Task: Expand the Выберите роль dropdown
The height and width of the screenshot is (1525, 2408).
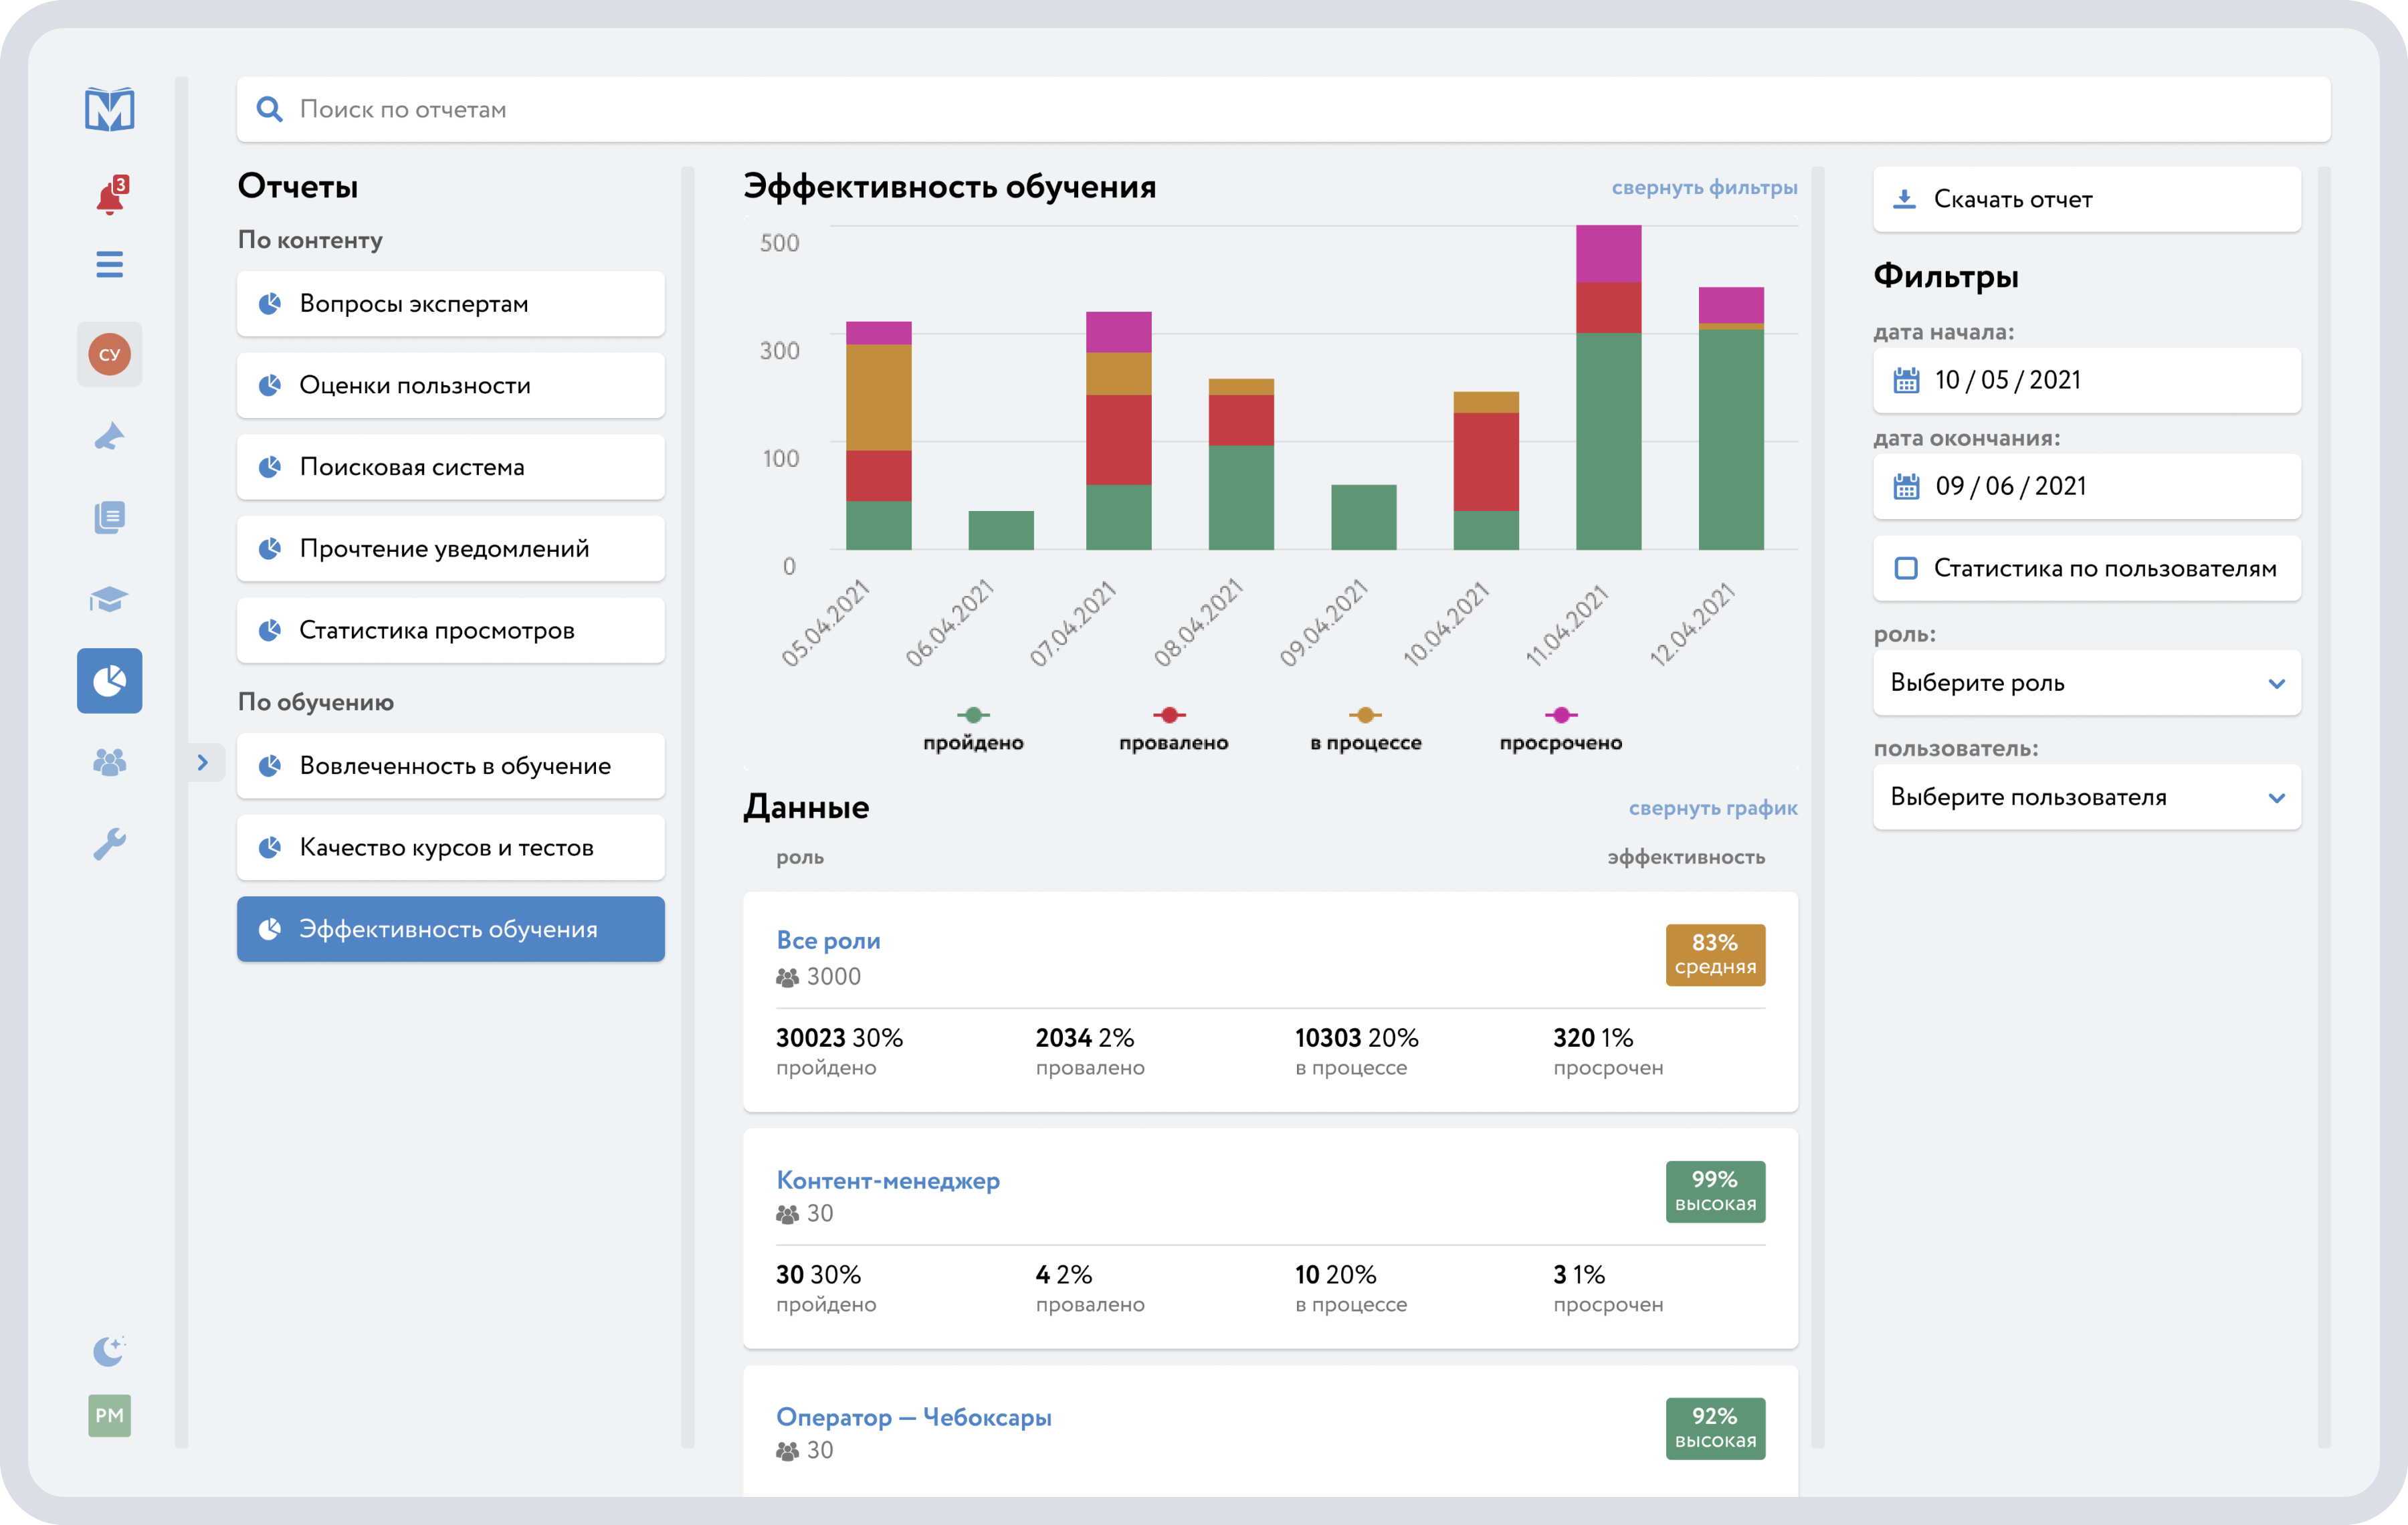Action: pyautogui.click(x=2086, y=683)
